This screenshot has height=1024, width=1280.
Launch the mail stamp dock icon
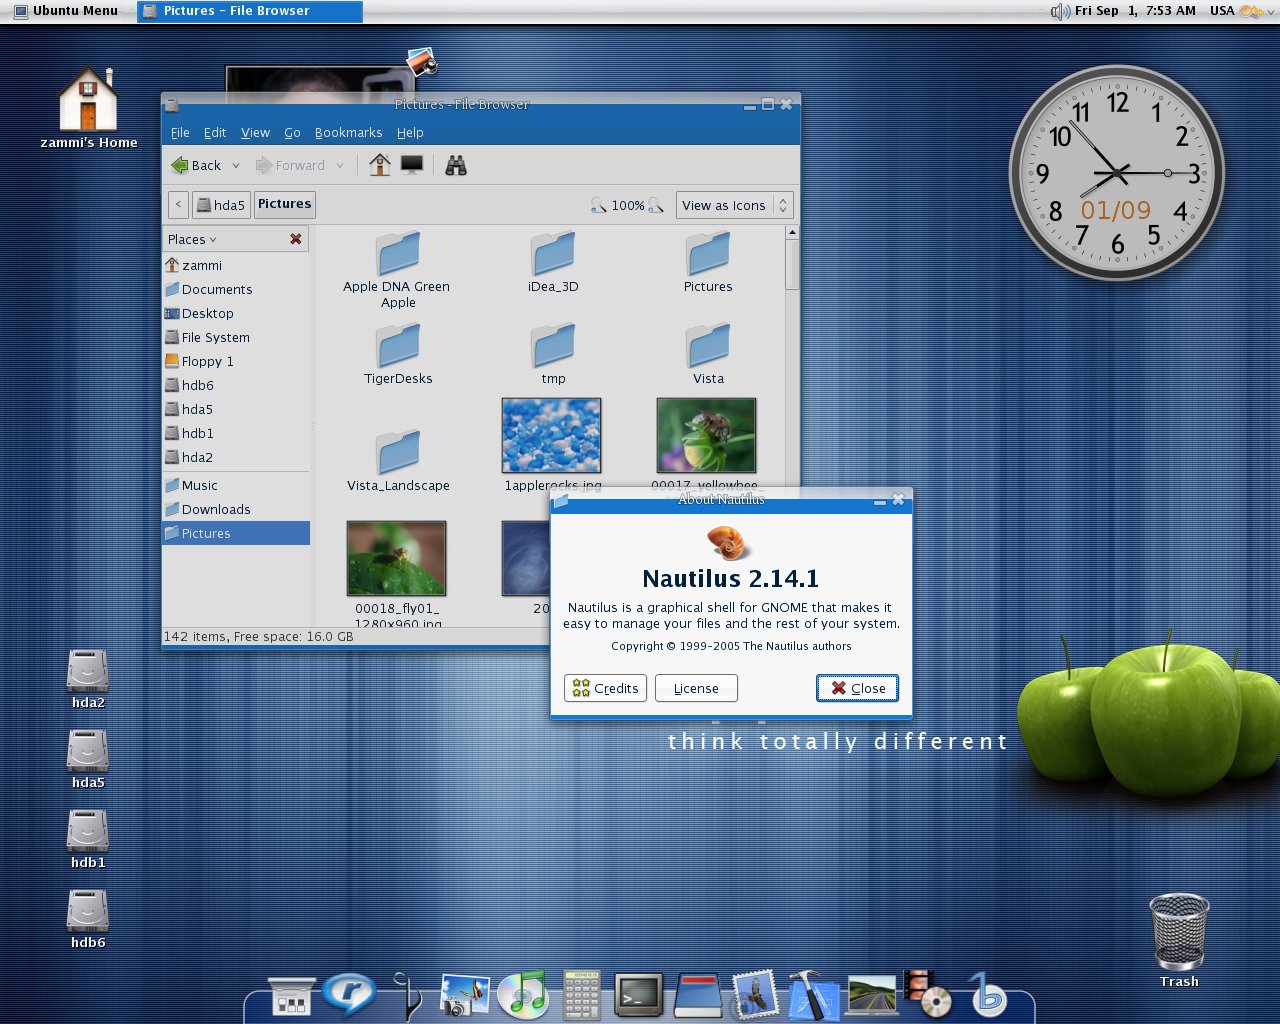pos(755,995)
